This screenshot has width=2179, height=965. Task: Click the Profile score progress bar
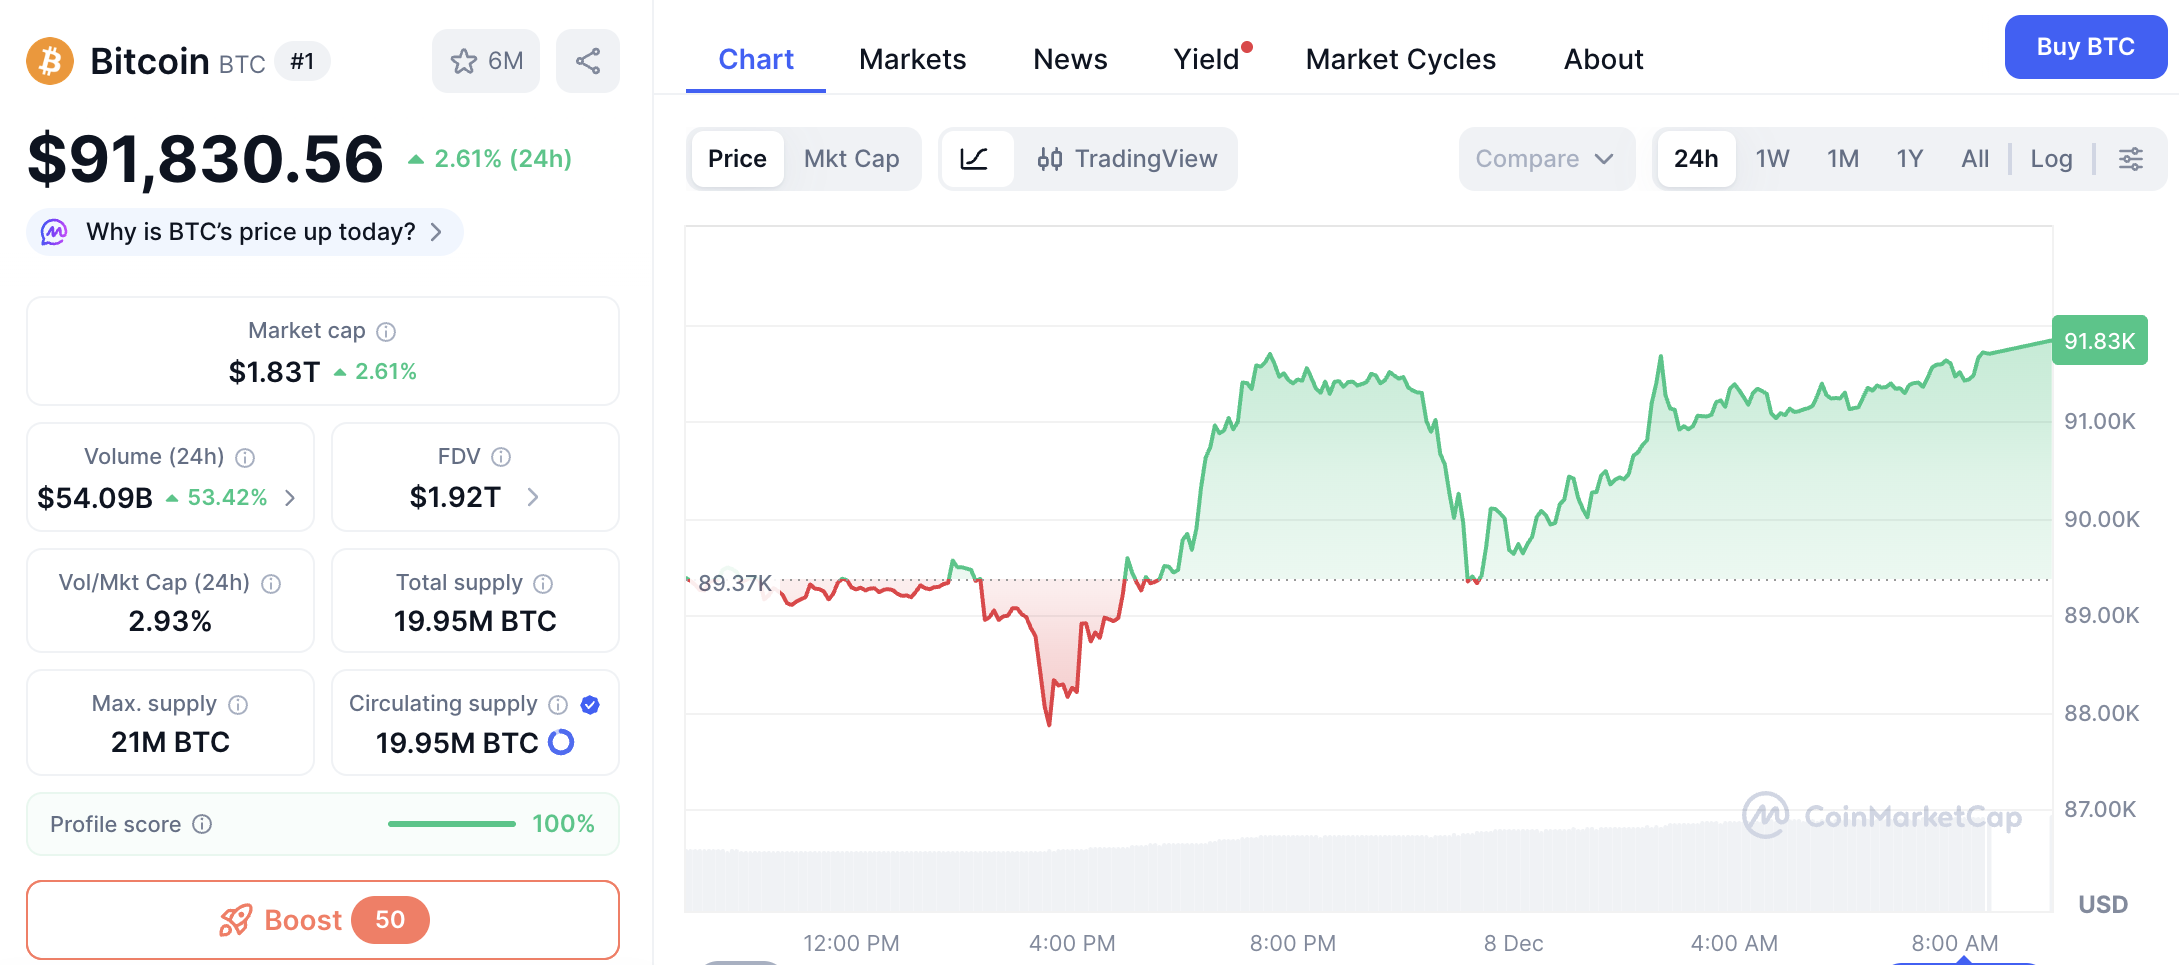[451, 824]
